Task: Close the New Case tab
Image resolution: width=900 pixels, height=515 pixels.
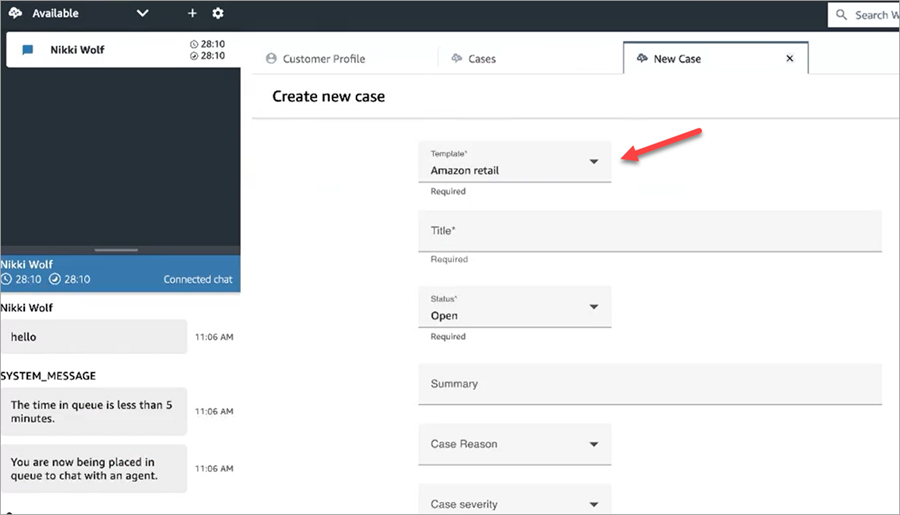Action: tap(789, 59)
